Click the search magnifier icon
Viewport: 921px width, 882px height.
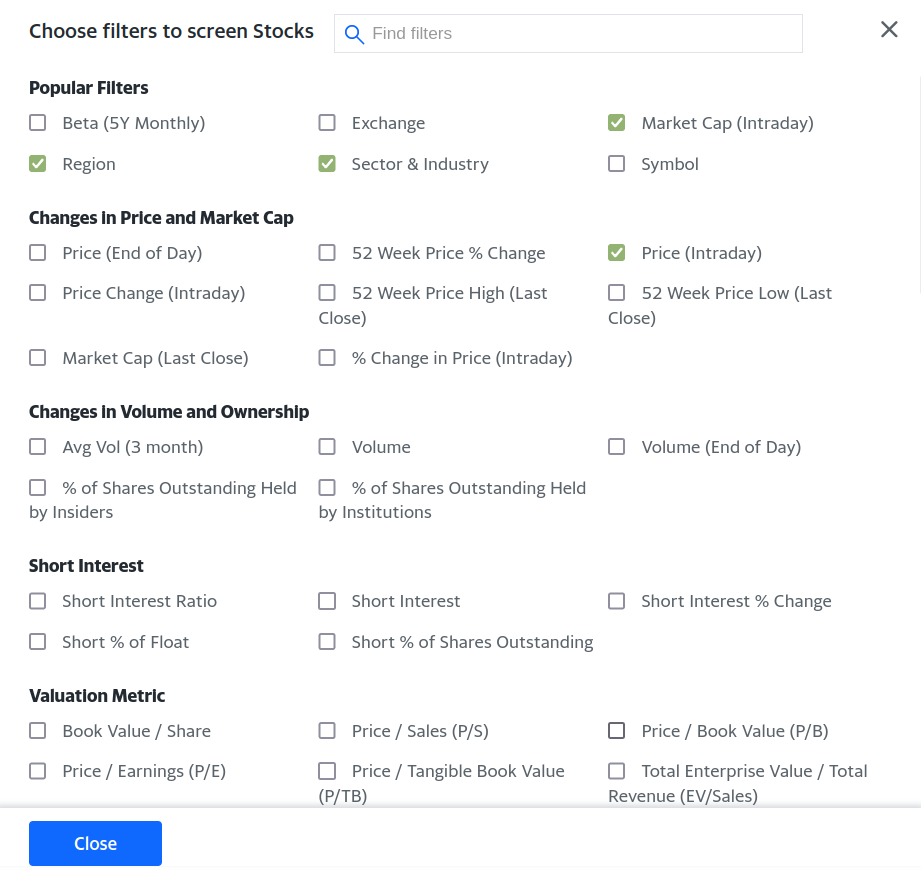354,34
